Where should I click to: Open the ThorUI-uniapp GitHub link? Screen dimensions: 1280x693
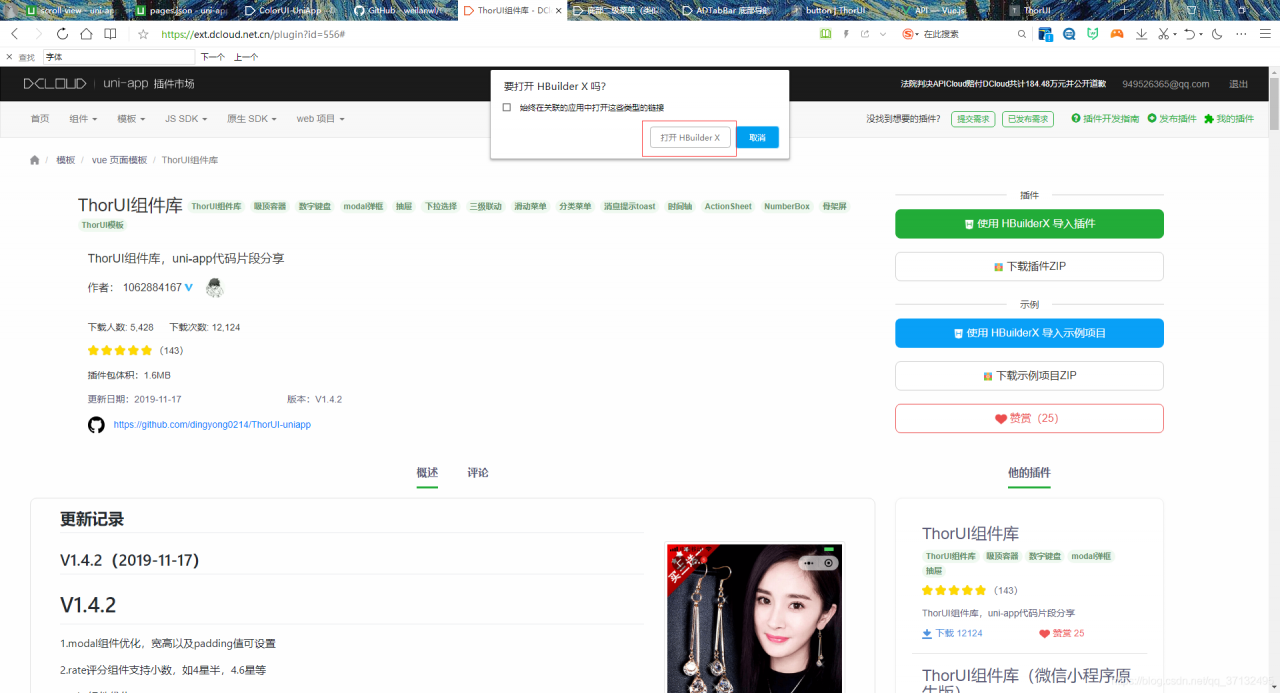[x=212, y=425]
